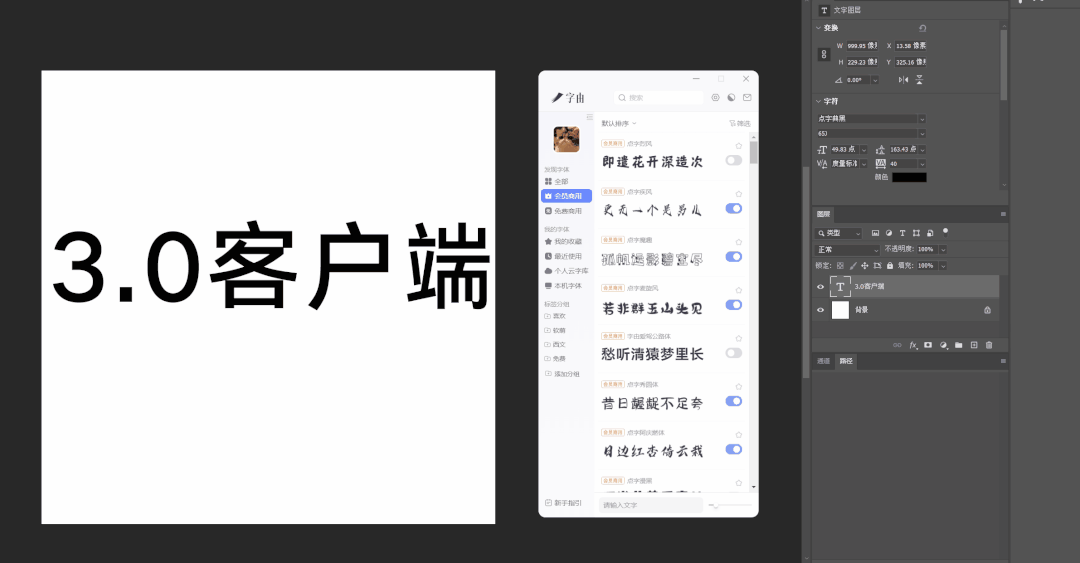Click lock position icon in 锁定 row
Image resolution: width=1080 pixels, height=563 pixels.
click(x=864, y=265)
